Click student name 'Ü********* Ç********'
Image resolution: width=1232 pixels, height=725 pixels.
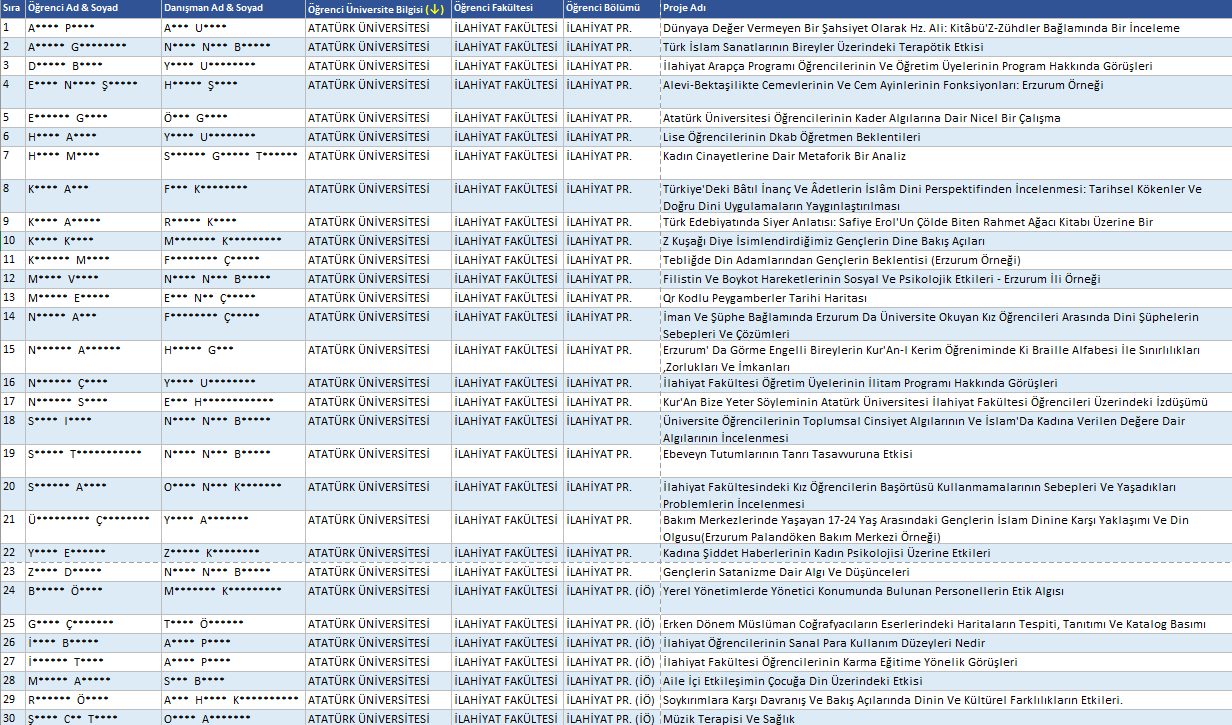pos(89,520)
